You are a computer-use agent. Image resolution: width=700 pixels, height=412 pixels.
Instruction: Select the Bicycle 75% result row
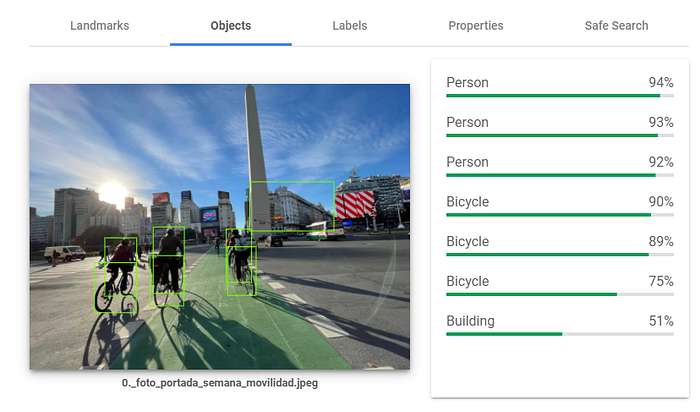pyautogui.click(x=560, y=284)
